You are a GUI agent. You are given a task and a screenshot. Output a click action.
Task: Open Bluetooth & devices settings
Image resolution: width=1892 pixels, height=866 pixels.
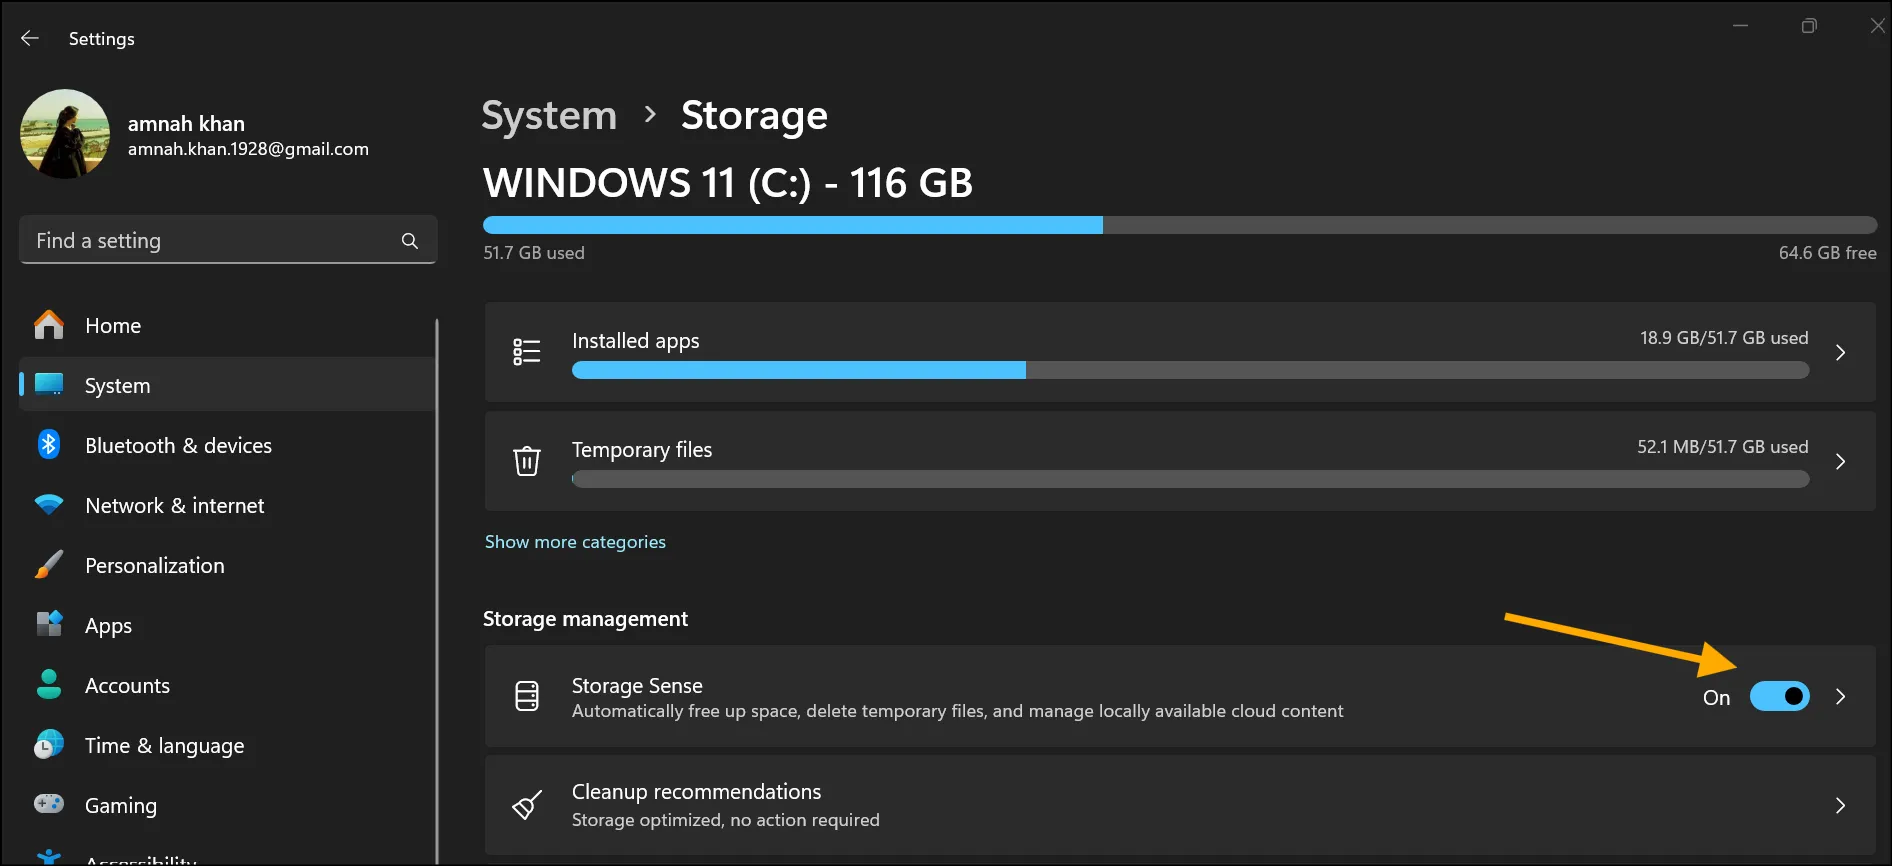click(178, 445)
